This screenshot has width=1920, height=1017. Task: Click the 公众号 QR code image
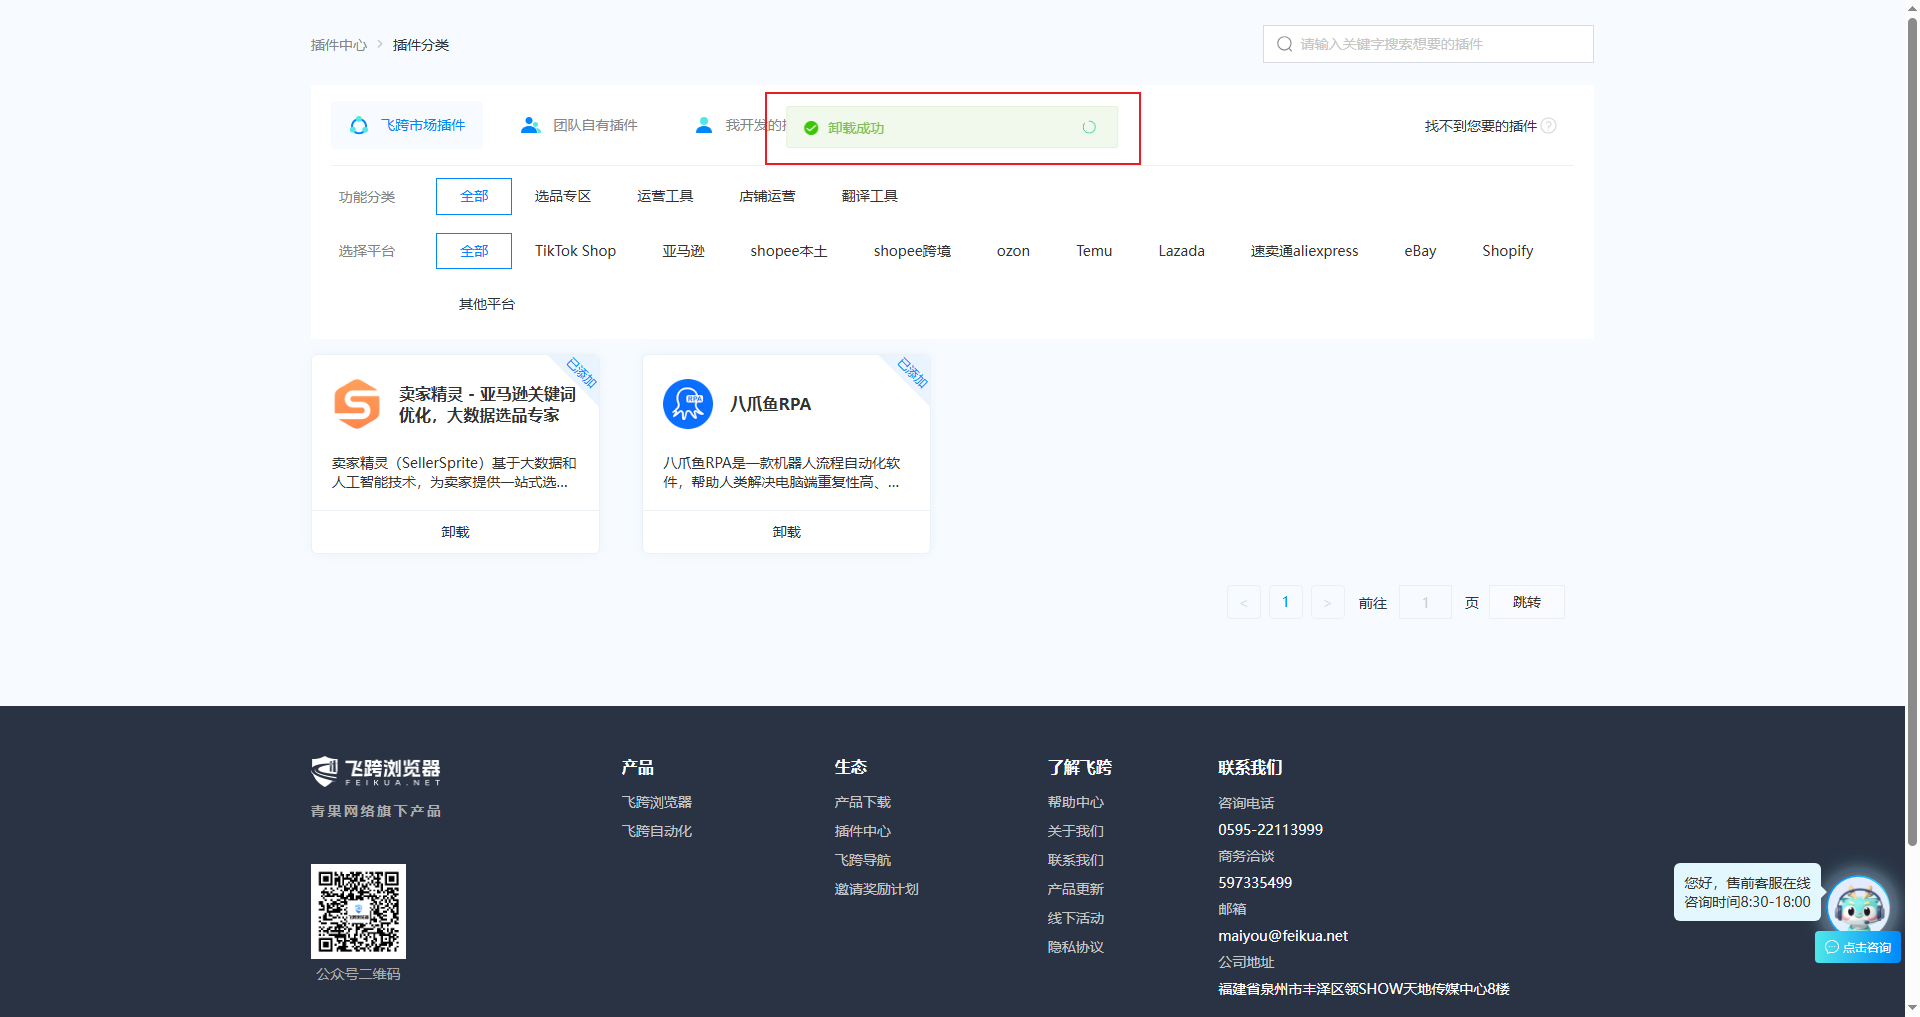pyautogui.click(x=358, y=911)
